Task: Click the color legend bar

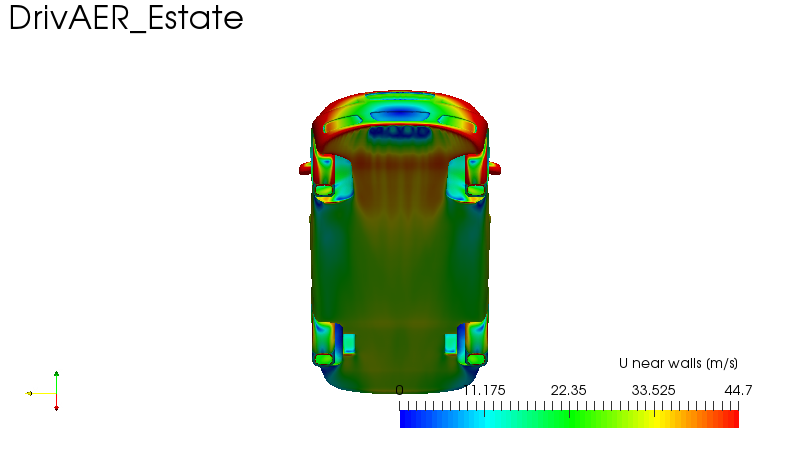Action: [569, 419]
